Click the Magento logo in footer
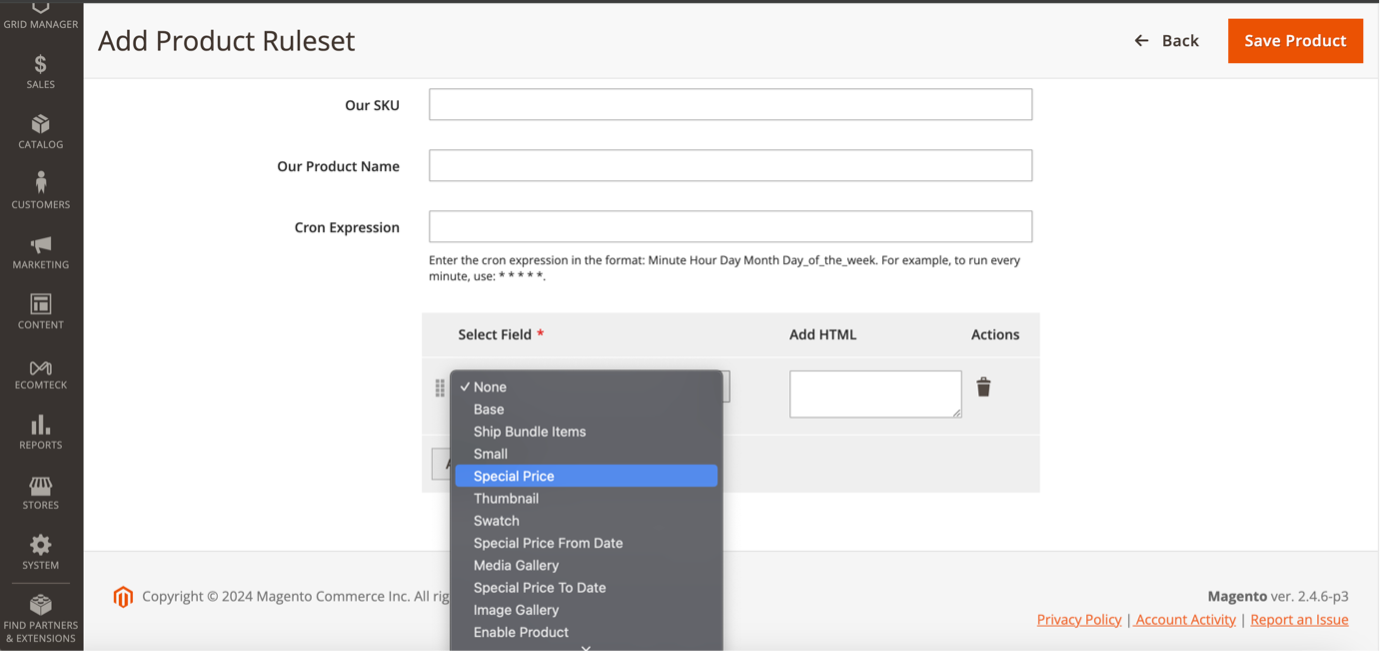This screenshot has width=1384, height=653. click(x=123, y=597)
